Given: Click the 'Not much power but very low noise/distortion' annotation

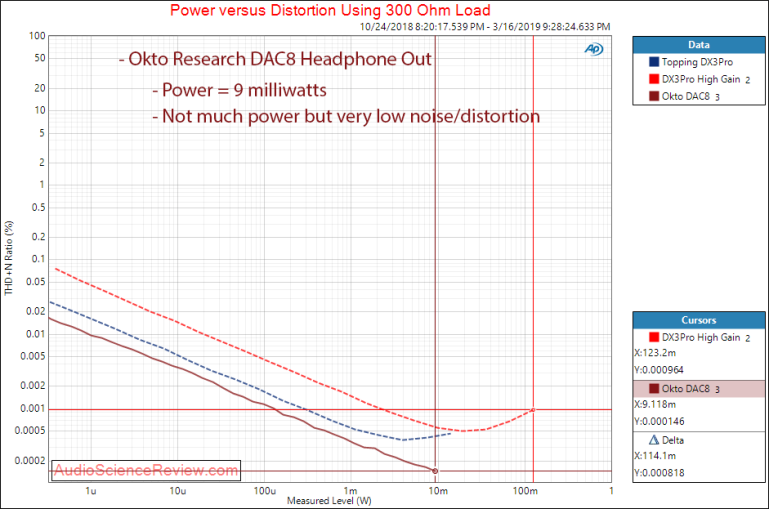Looking at the screenshot, I should pos(346,116).
